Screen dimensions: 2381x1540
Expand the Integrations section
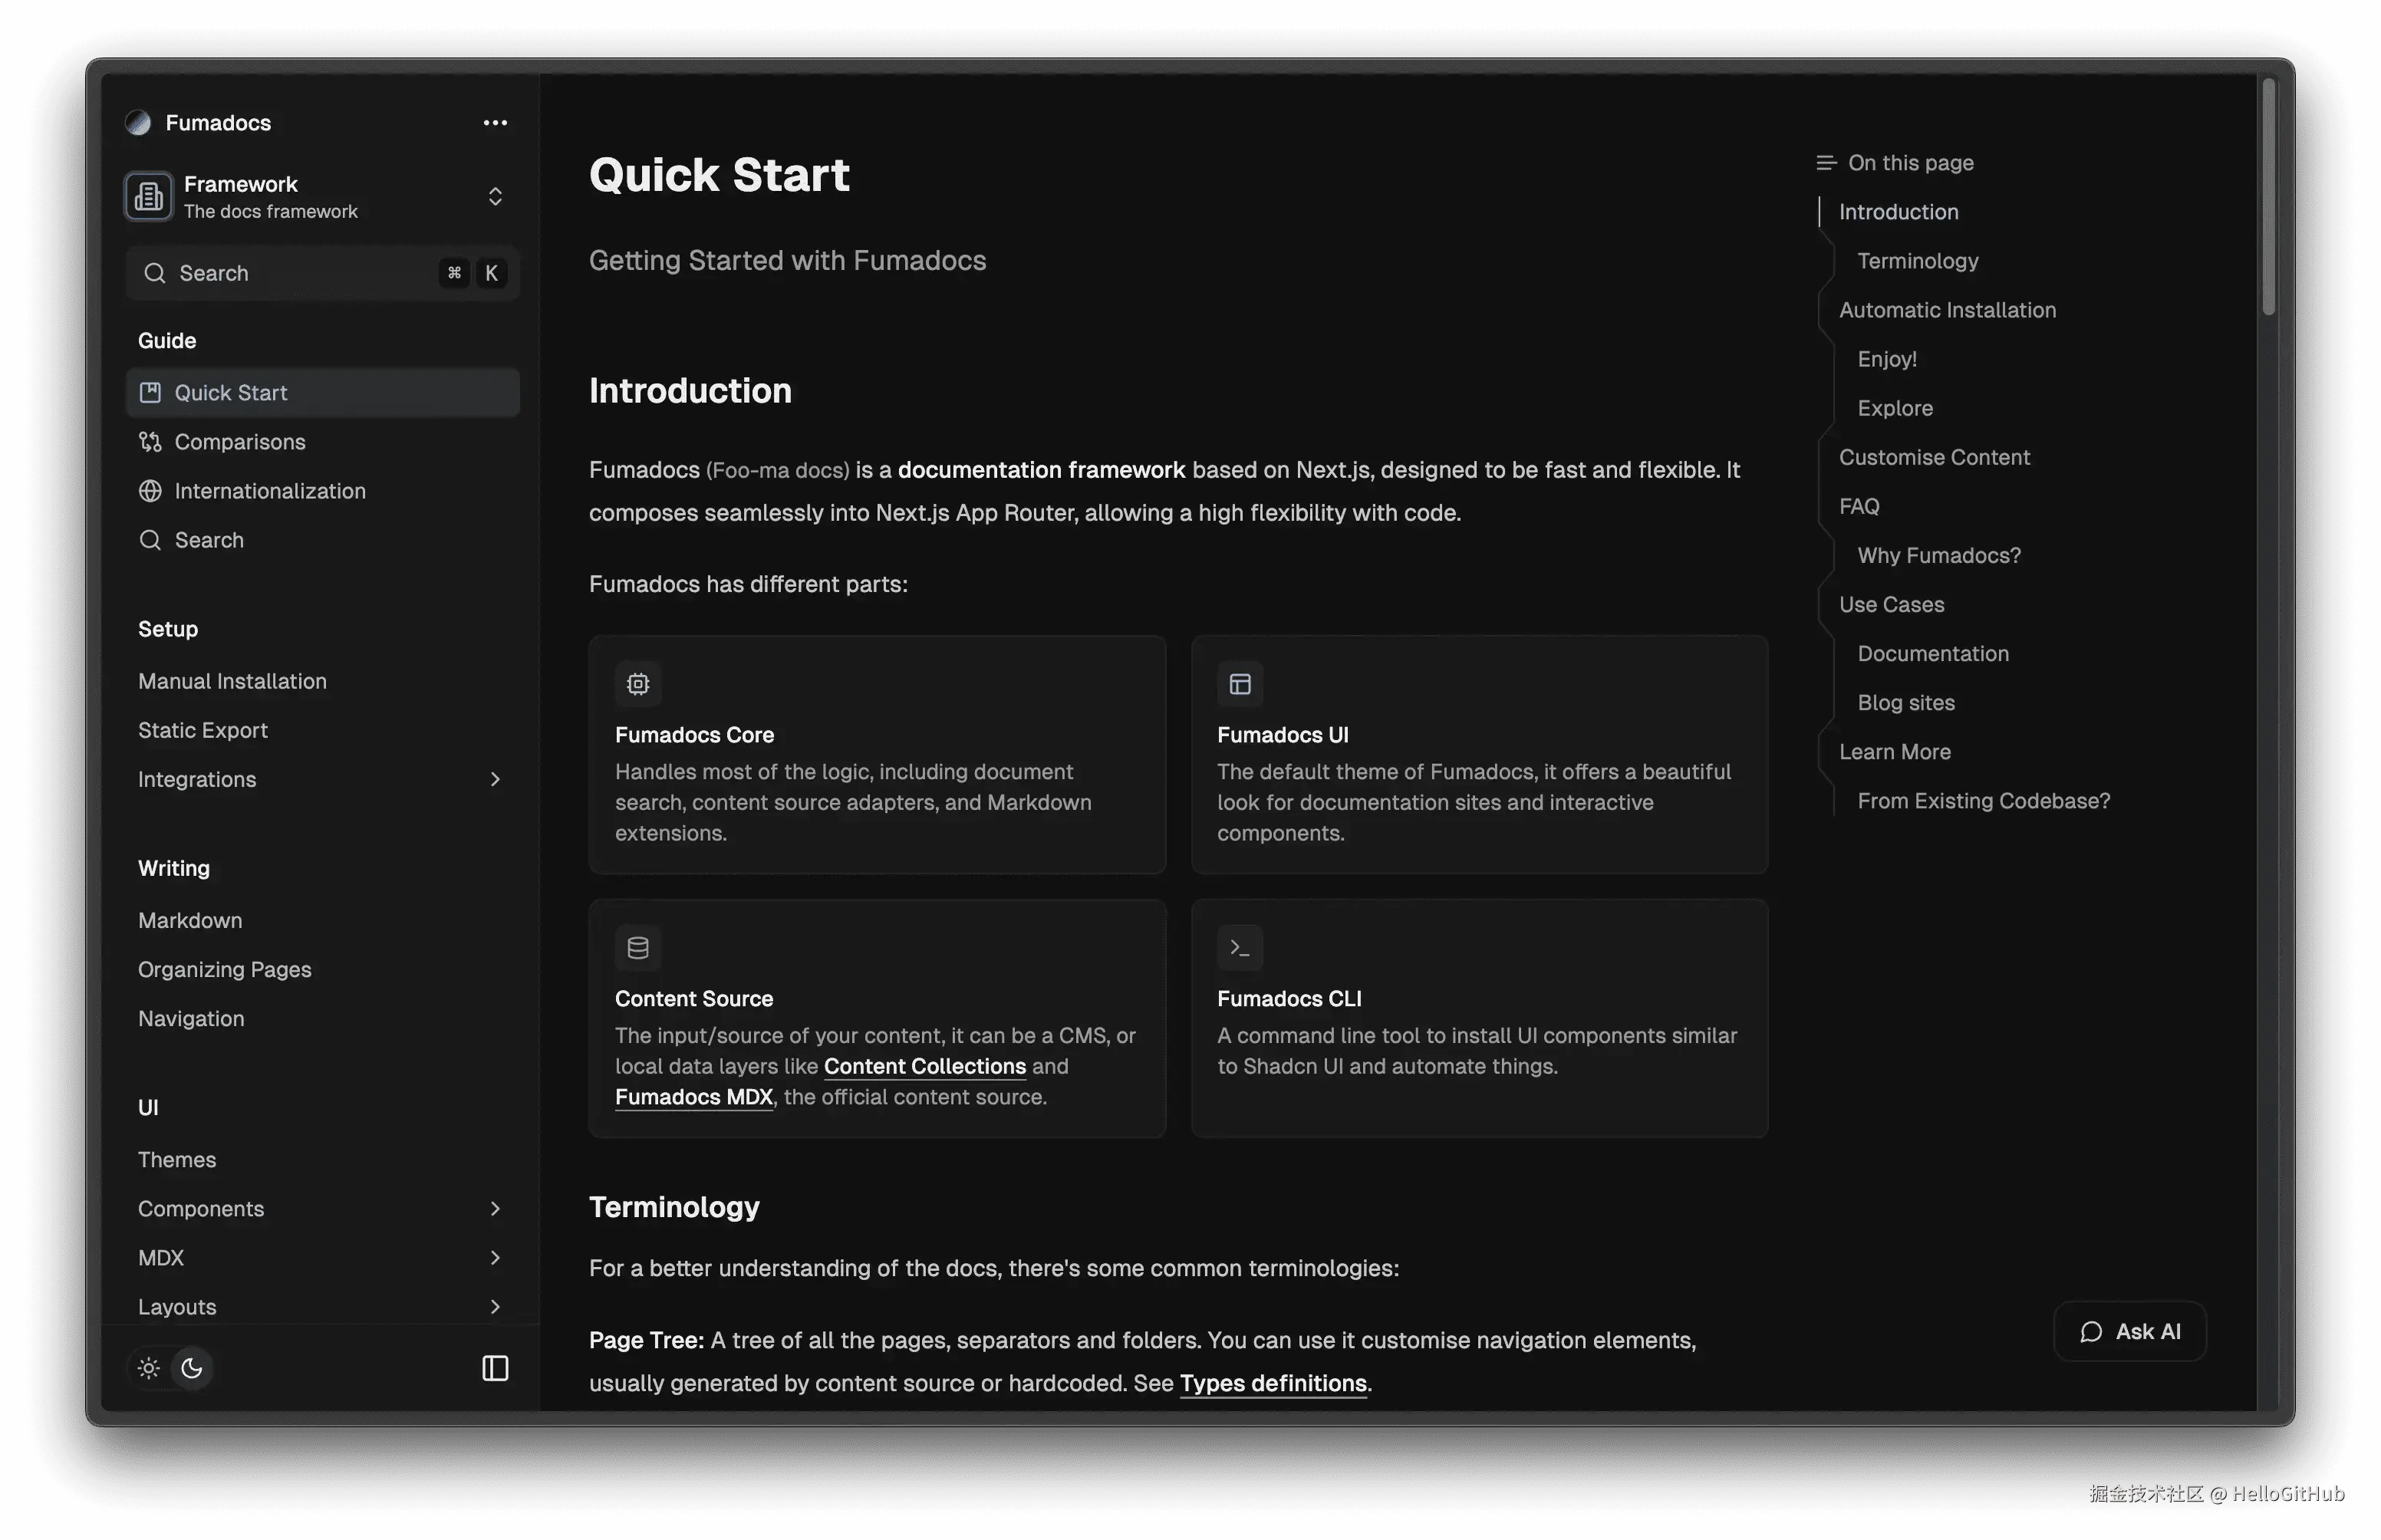click(494, 779)
